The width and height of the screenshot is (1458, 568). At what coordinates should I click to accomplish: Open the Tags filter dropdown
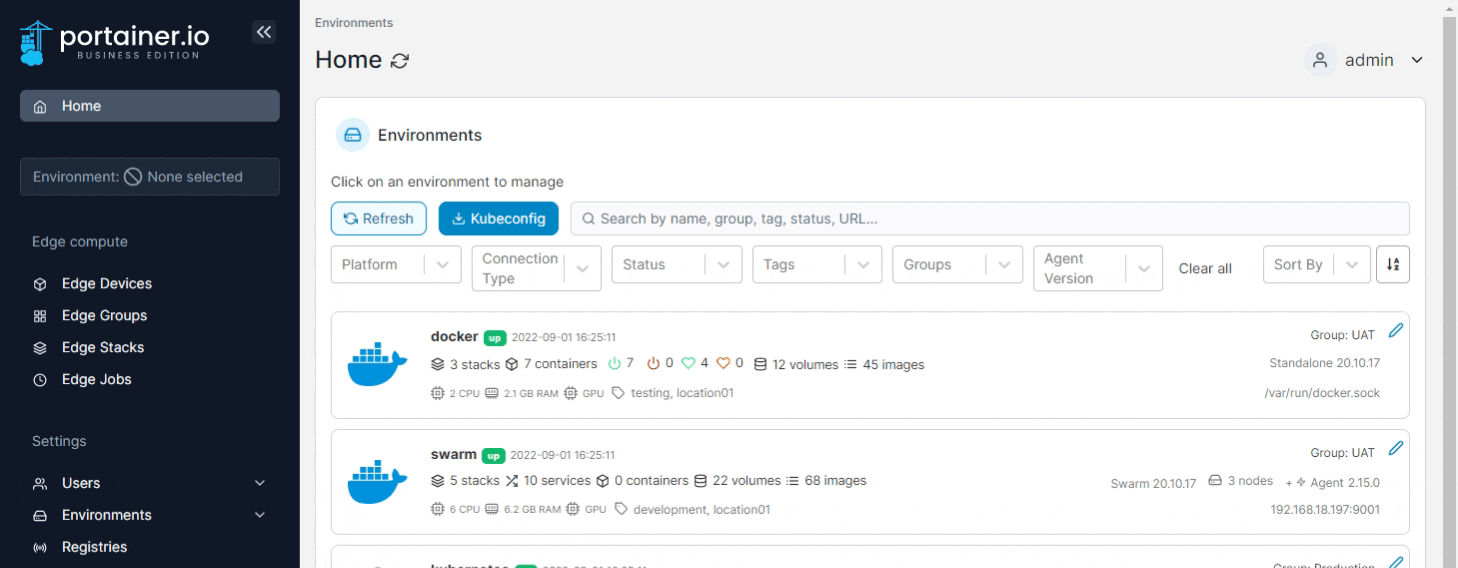[816, 265]
